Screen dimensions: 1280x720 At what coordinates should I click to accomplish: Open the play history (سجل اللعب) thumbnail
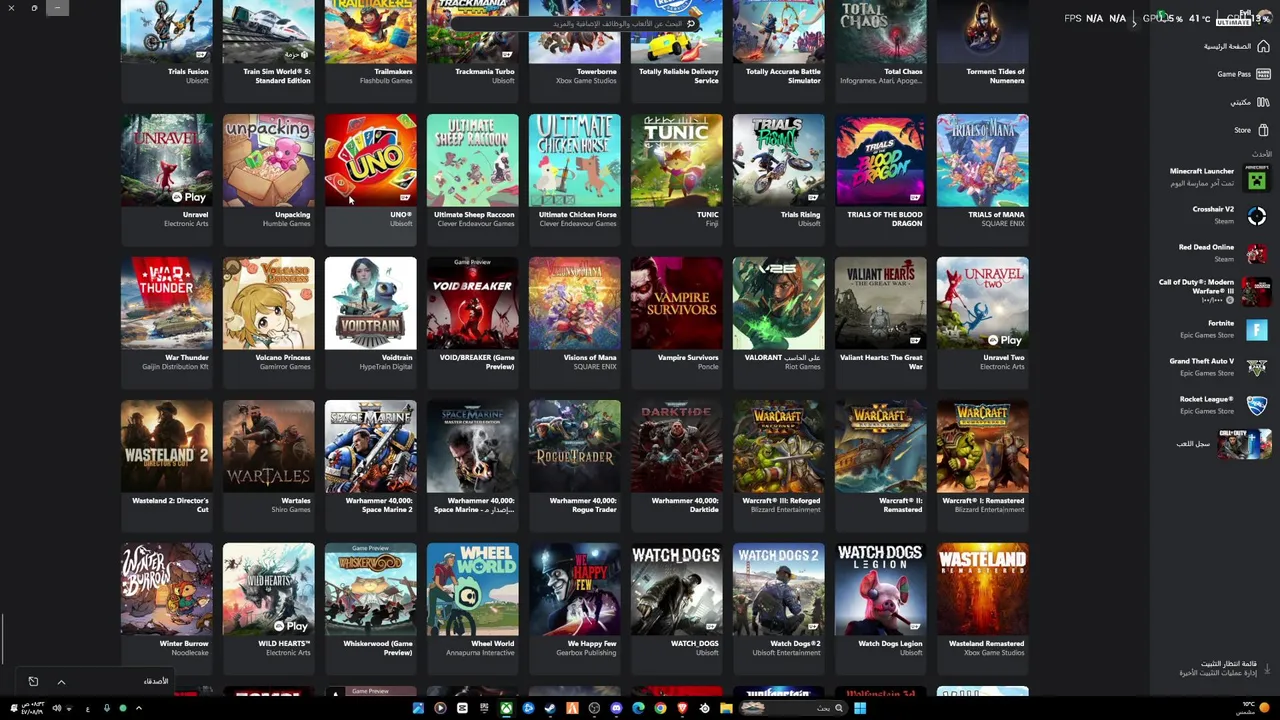[x=1244, y=443]
